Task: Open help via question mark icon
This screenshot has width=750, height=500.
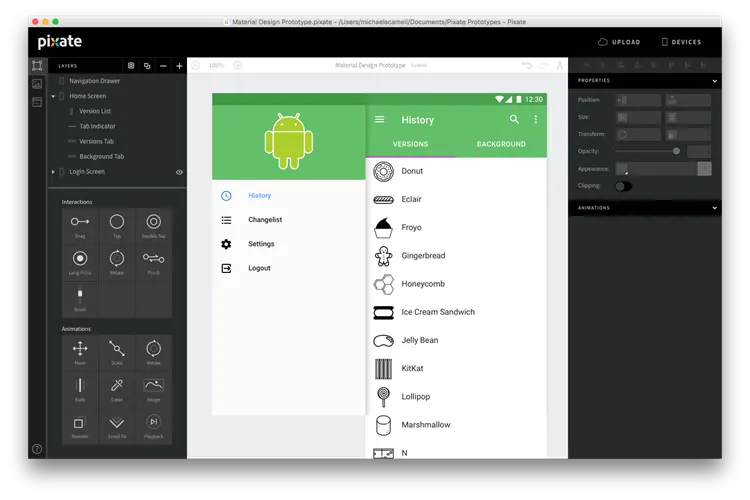Action: click(x=37, y=449)
